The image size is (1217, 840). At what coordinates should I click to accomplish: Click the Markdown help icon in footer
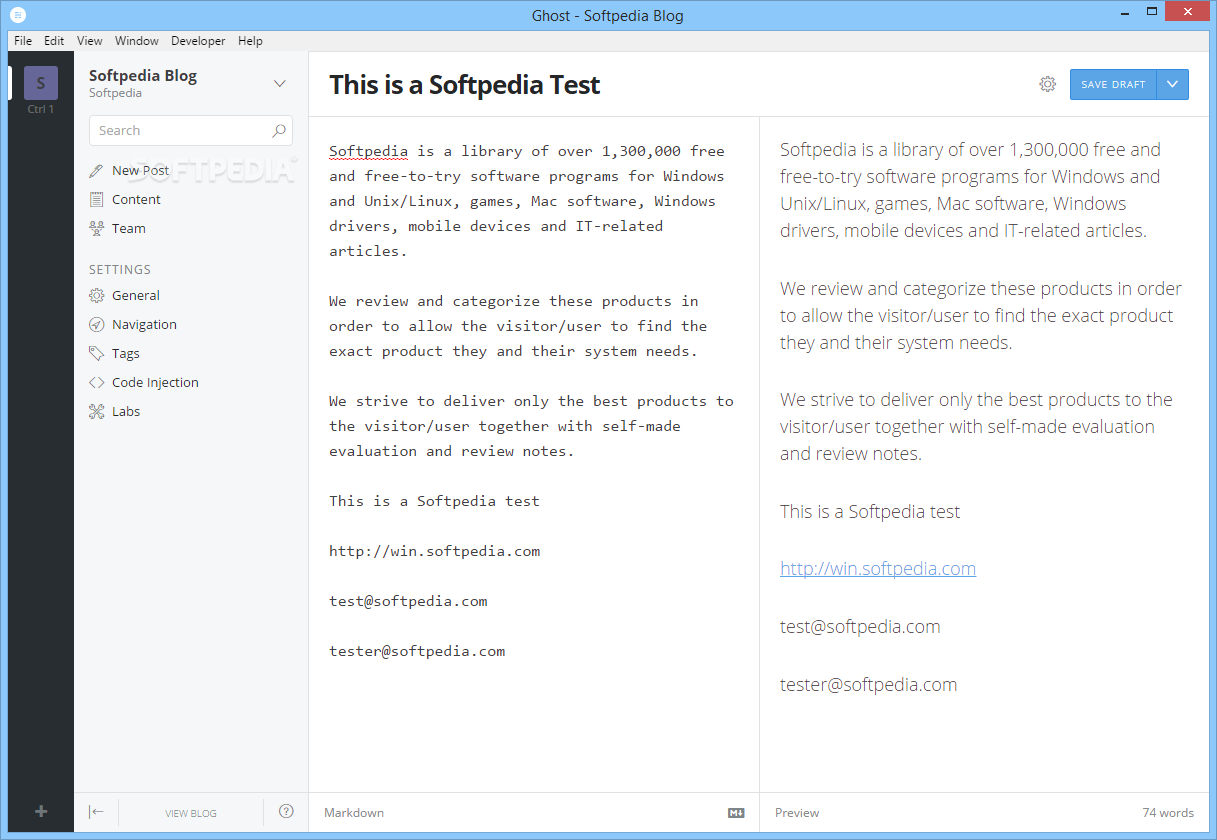coord(736,813)
